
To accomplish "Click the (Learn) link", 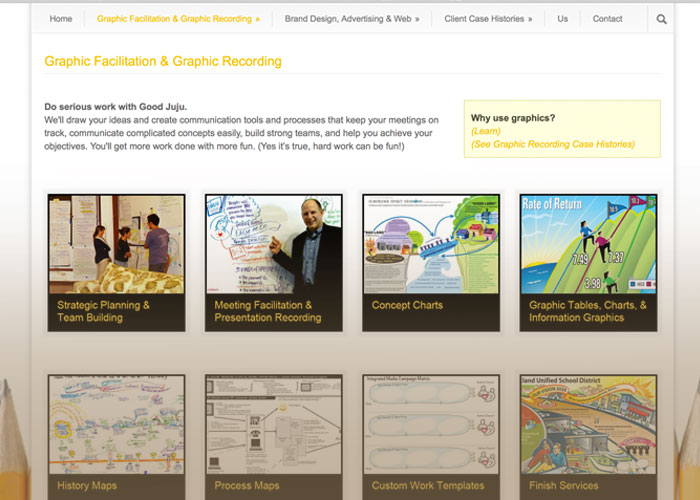I will pos(486,131).
